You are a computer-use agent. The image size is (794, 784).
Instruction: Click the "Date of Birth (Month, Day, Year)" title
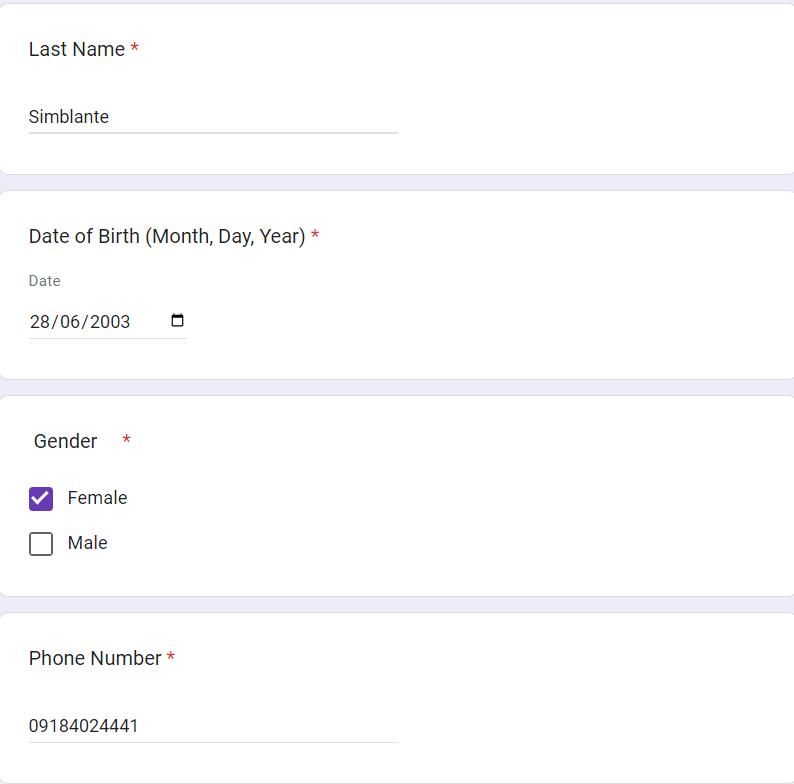coord(166,237)
